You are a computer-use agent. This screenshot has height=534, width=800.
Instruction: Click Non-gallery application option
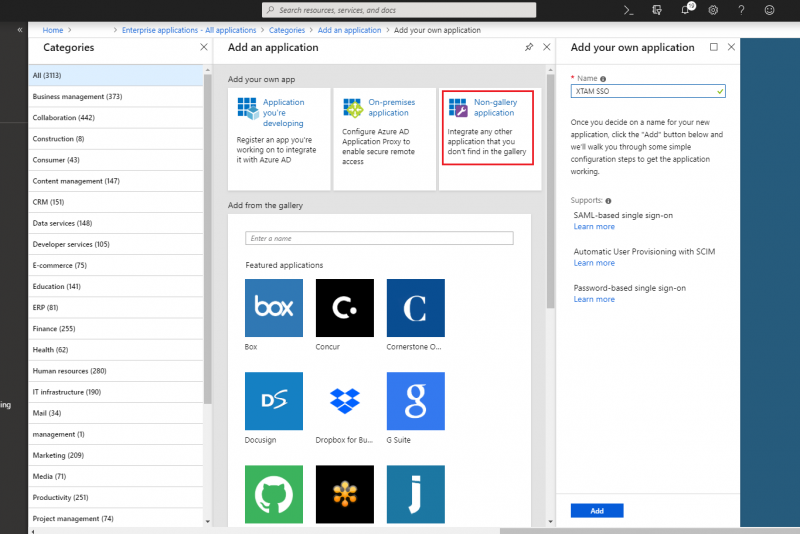point(486,126)
